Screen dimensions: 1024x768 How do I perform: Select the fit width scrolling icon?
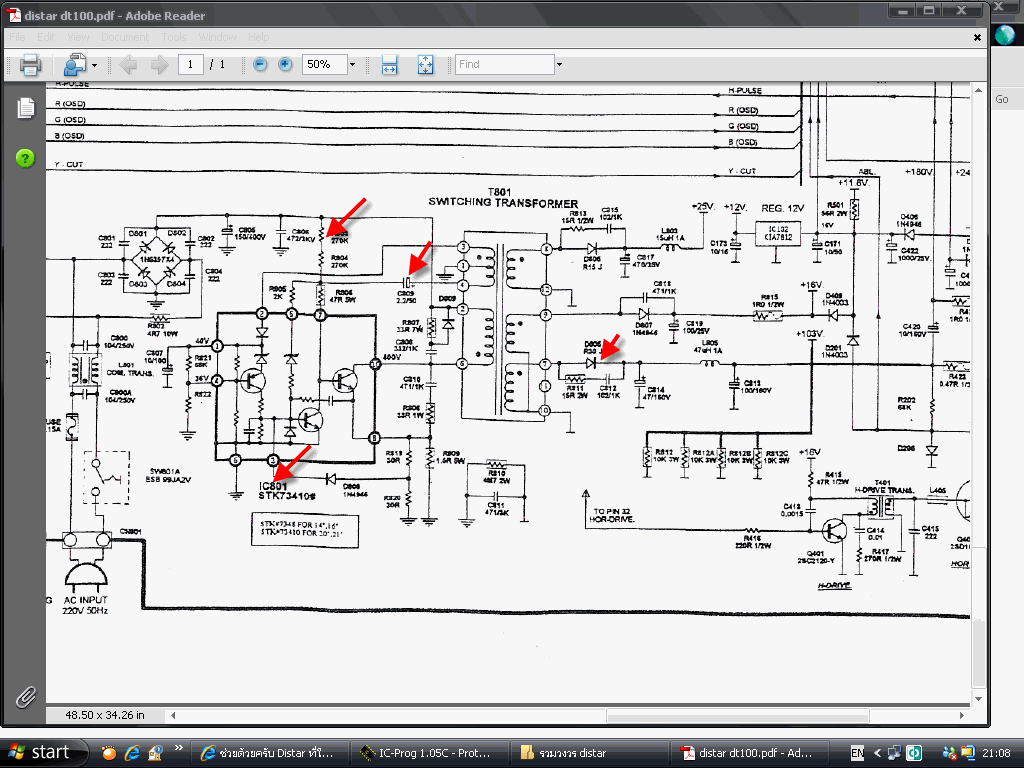pyautogui.click(x=389, y=65)
